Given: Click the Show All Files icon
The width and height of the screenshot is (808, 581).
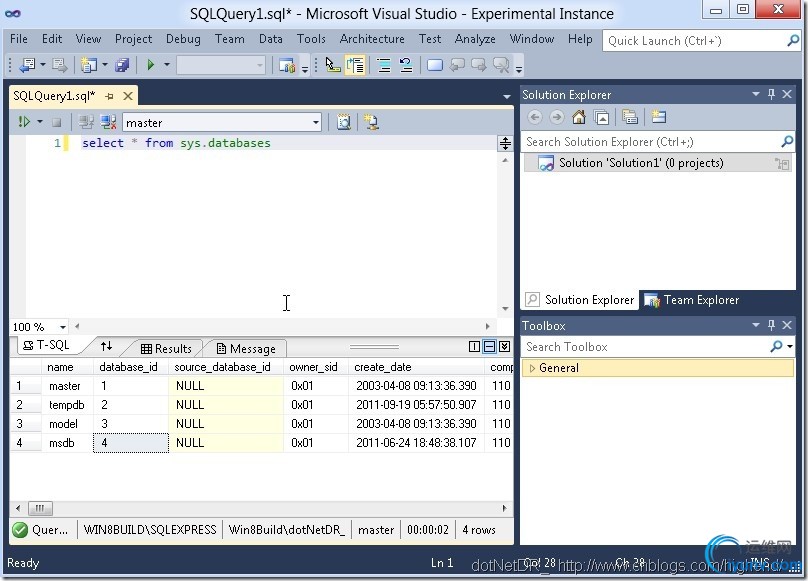Looking at the screenshot, I should (x=630, y=118).
